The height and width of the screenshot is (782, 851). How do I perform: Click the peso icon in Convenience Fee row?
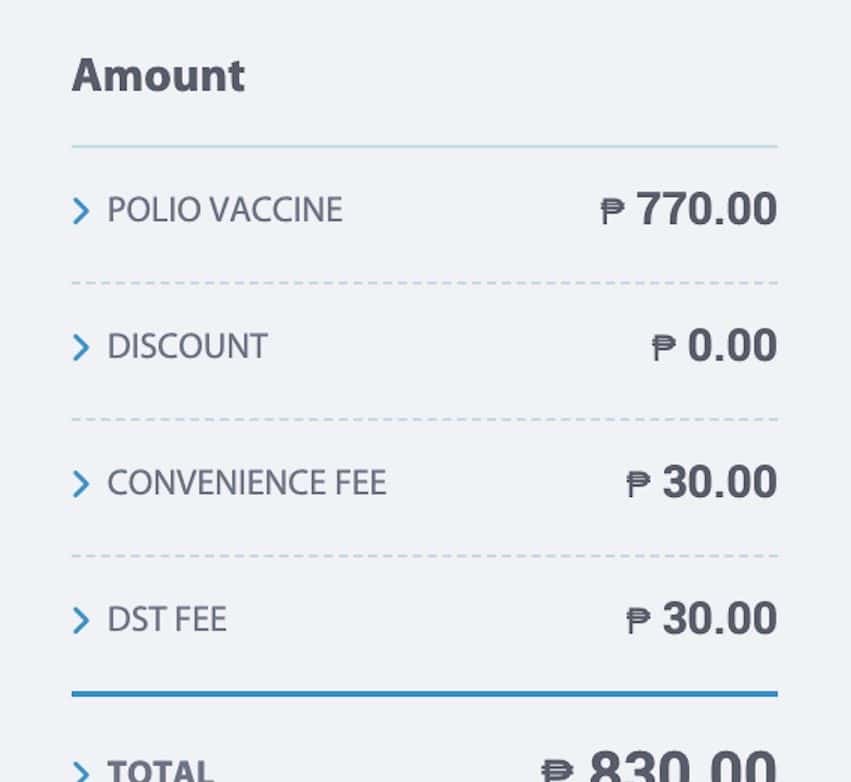(x=638, y=484)
